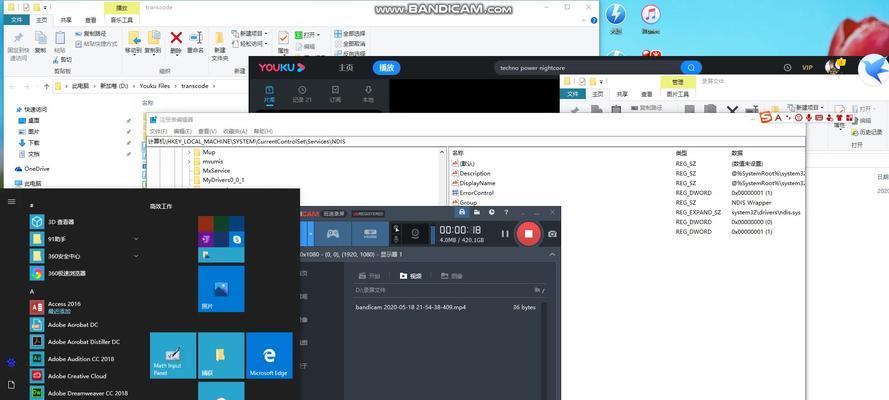Screen dimensions: 889x400
Task: Open Youku 订阅 subscriptions icon
Action: (x=335, y=94)
